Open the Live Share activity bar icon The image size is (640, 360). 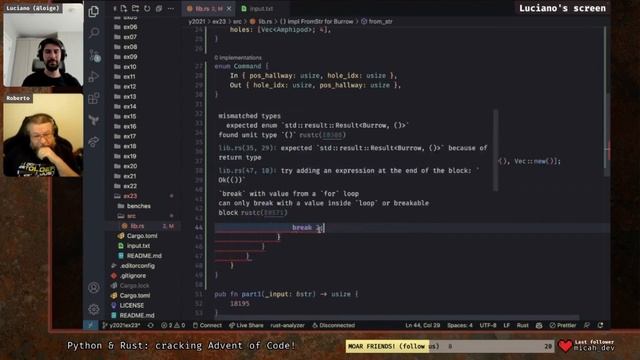tap(94, 141)
